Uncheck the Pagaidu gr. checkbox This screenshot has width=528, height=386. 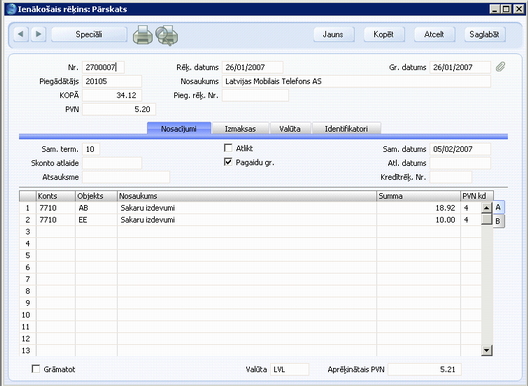pyautogui.click(x=228, y=162)
